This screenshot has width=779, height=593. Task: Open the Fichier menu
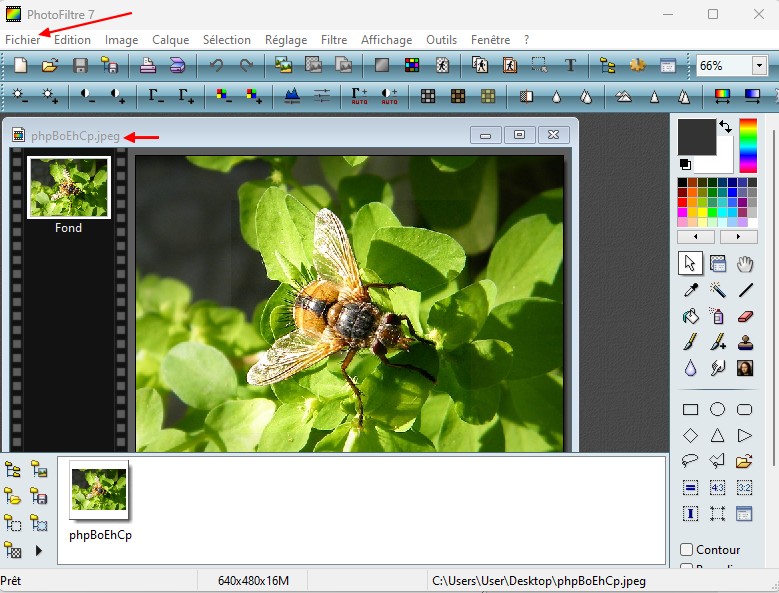point(22,40)
